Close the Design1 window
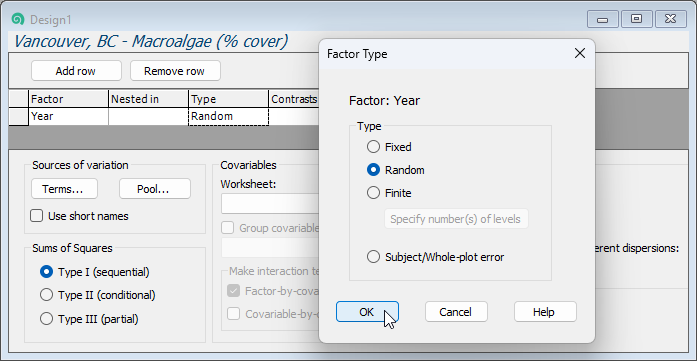Image resolution: width=697 pixels, height=361 pixels. pyautogui.click(x=670, y=20)
